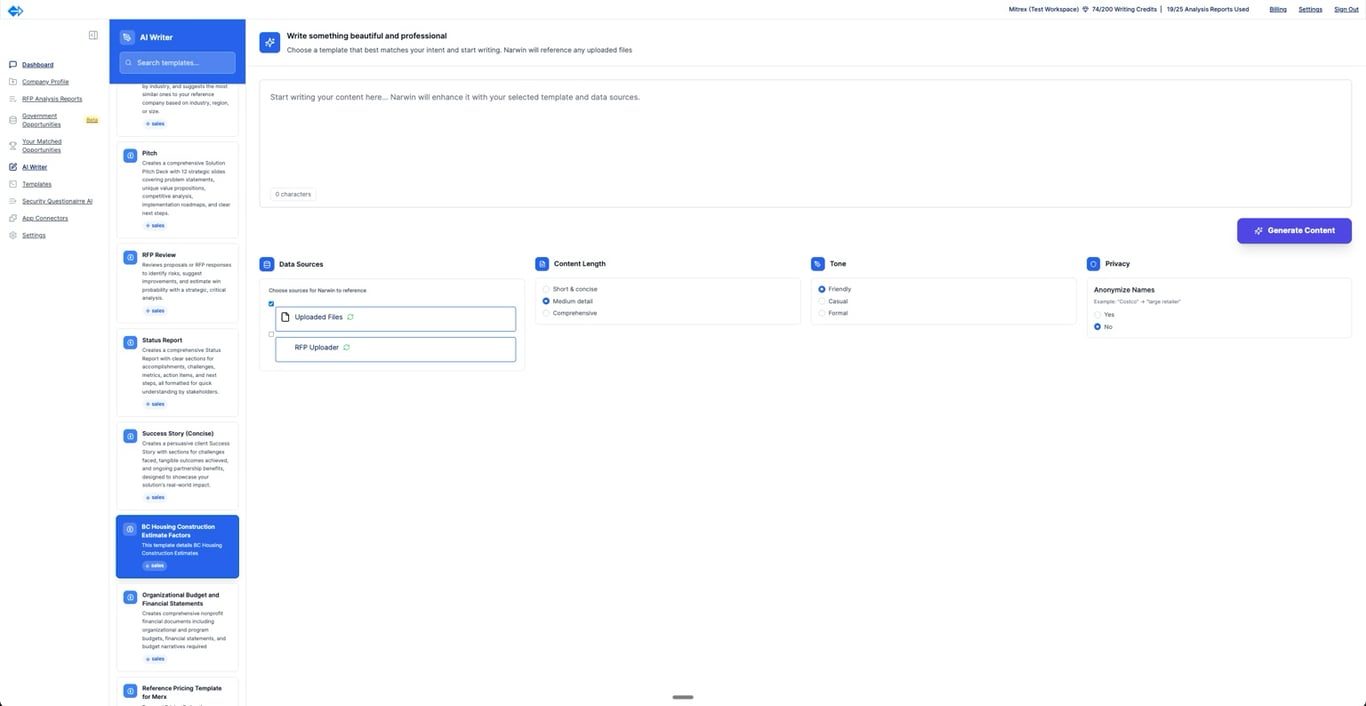Open RFP Analysis Reports
This screenshot has height=706, width=1366.
coord(52,99)
